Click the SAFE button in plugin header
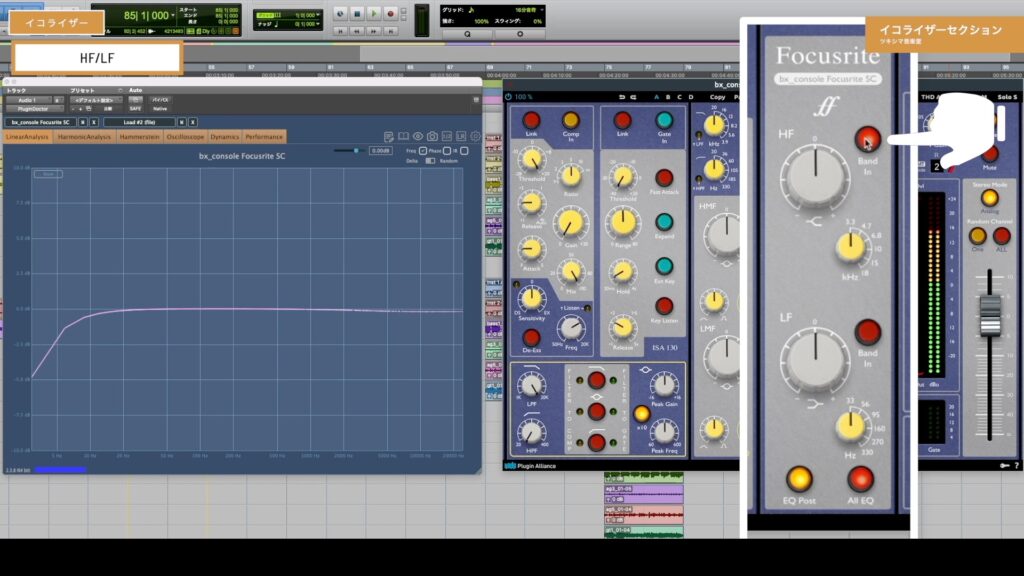 (135, 109)
